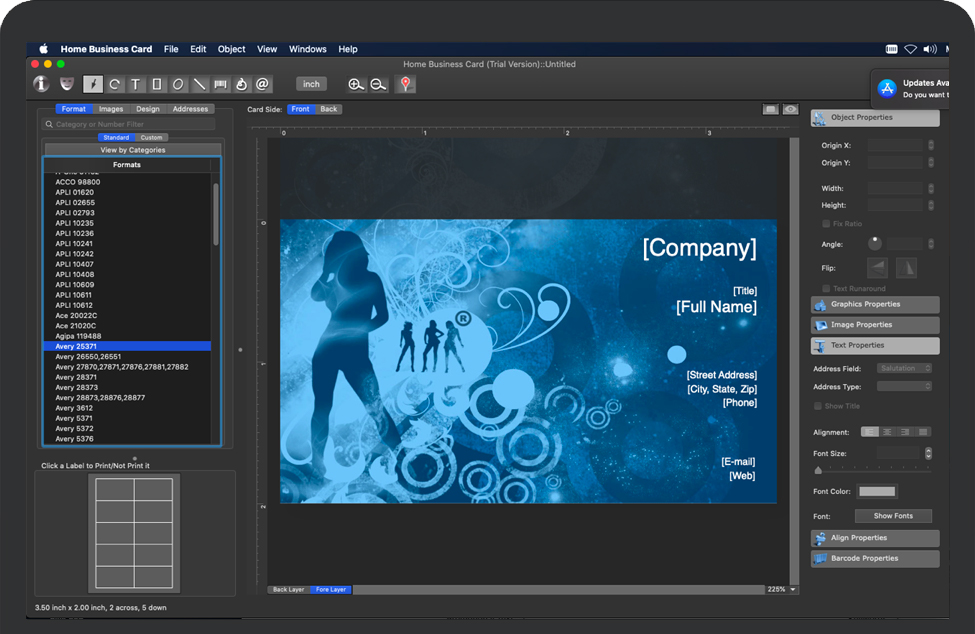Click the View by Categories button
This screenshot has width=975, height=634.
click(133, 150)
